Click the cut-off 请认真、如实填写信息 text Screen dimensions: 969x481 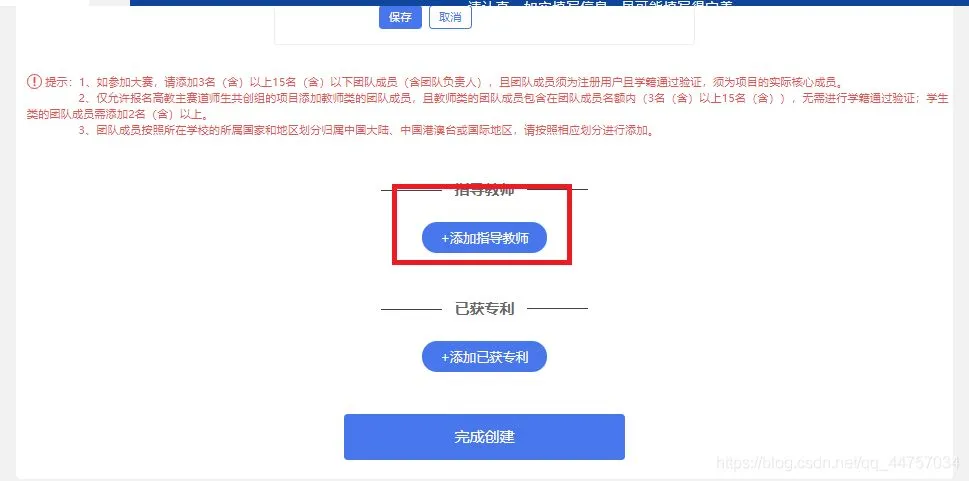(601, 4)
